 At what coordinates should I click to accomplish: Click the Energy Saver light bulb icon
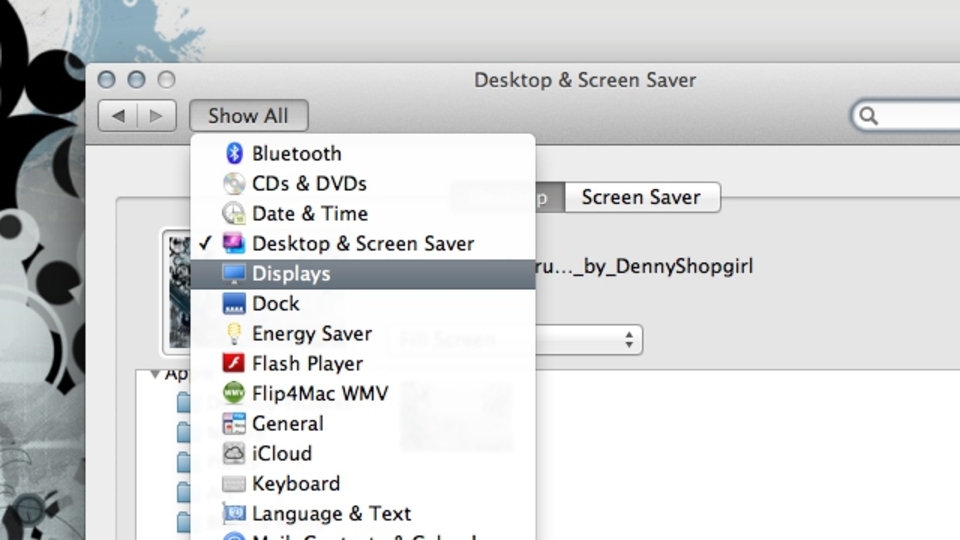234,333
